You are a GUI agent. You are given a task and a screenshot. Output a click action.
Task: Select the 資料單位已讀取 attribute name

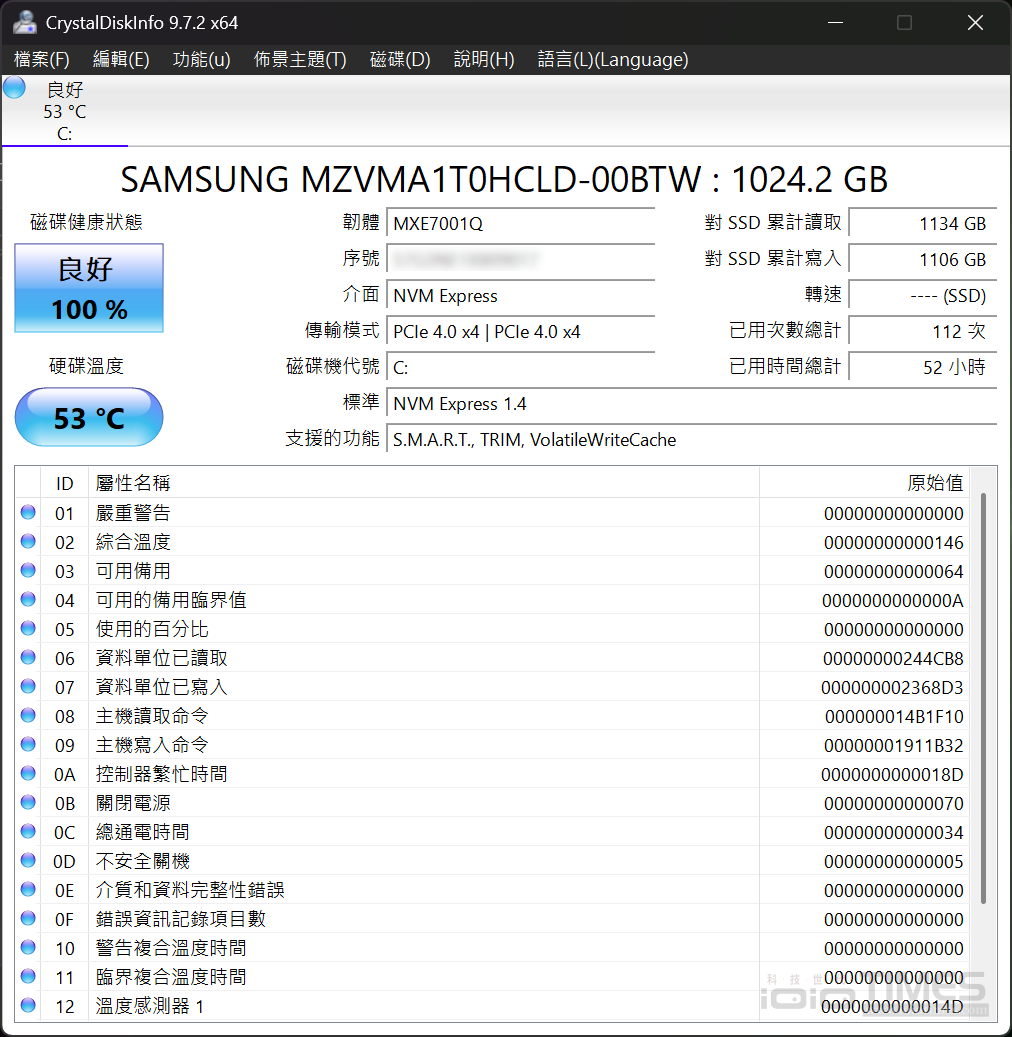coord(161,658)
